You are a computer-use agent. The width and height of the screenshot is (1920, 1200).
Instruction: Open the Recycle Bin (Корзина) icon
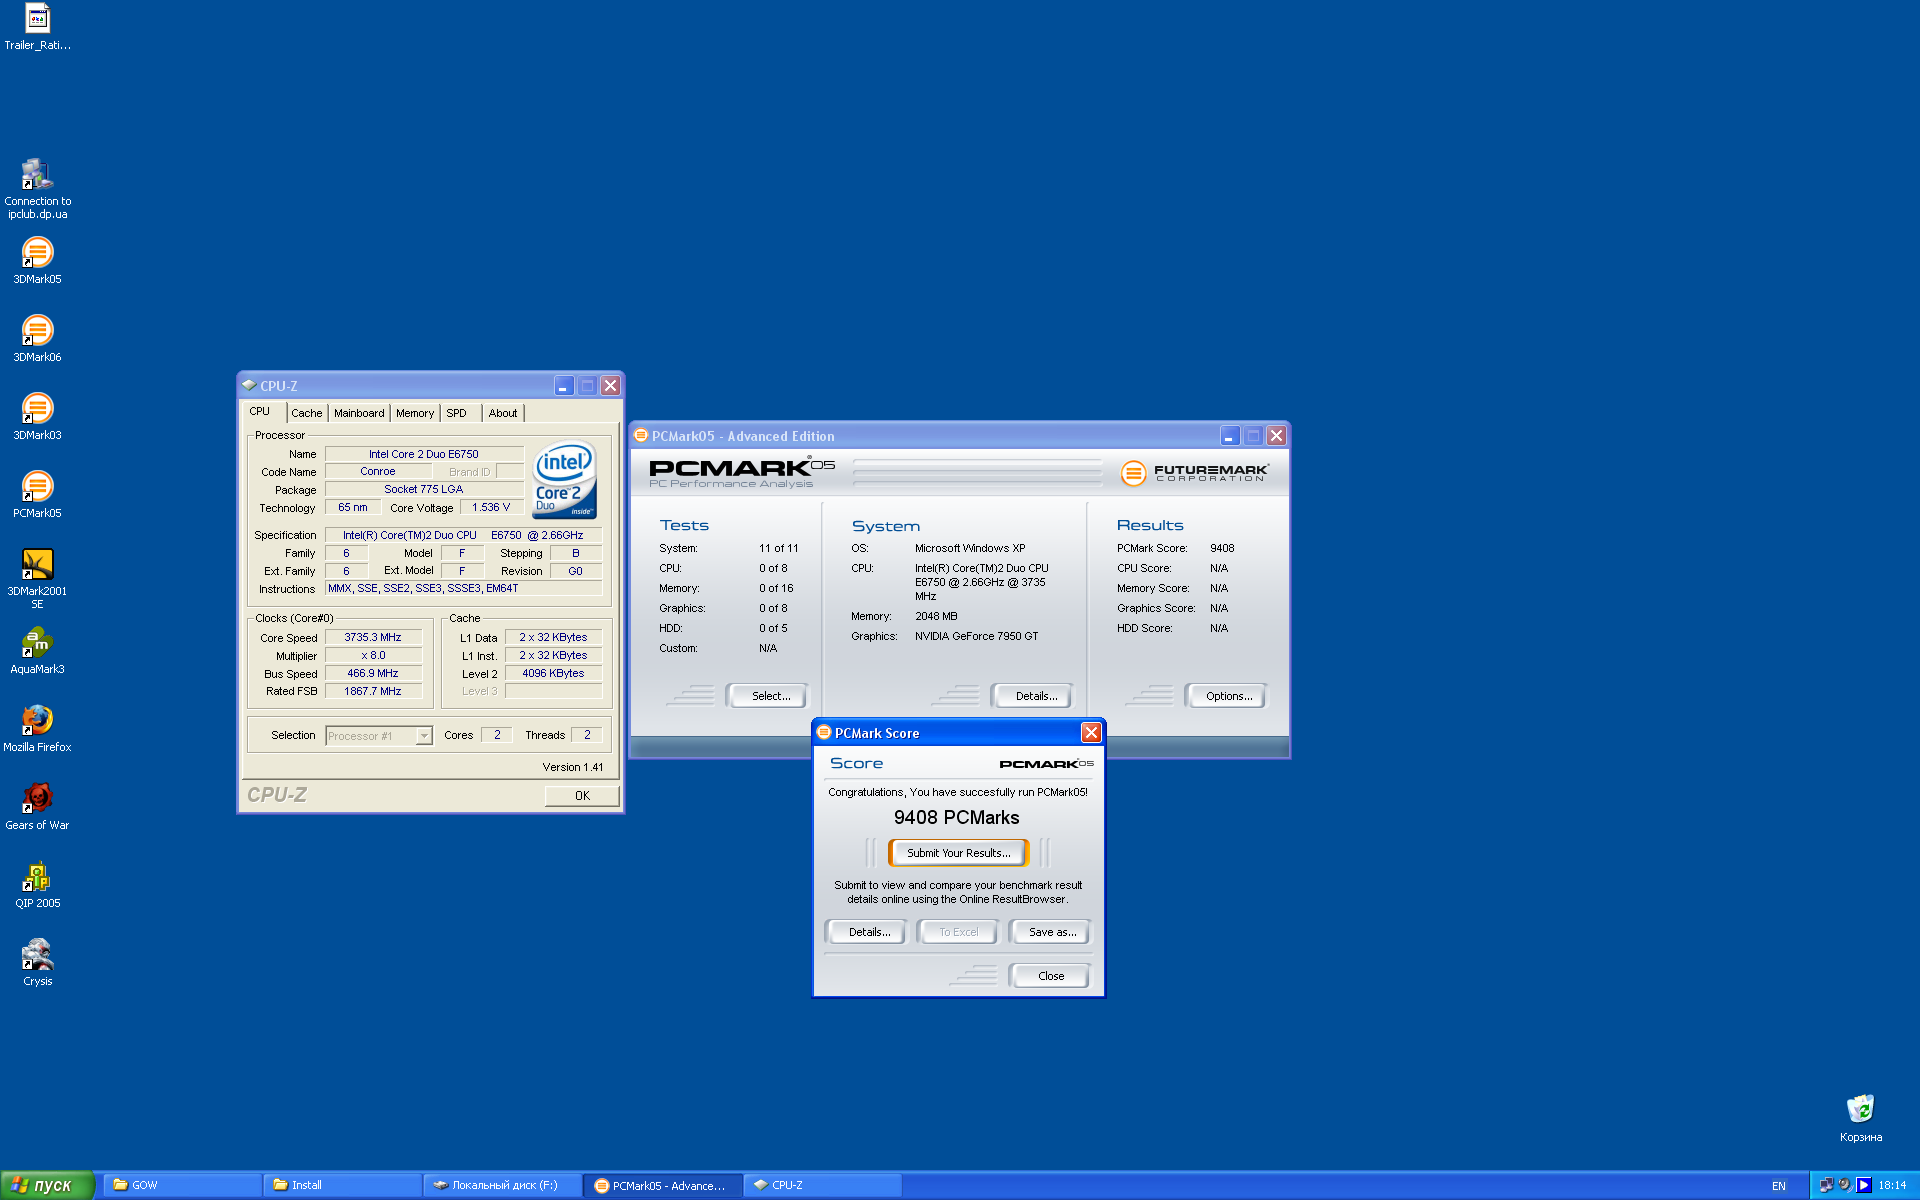click(1860, 1118)
